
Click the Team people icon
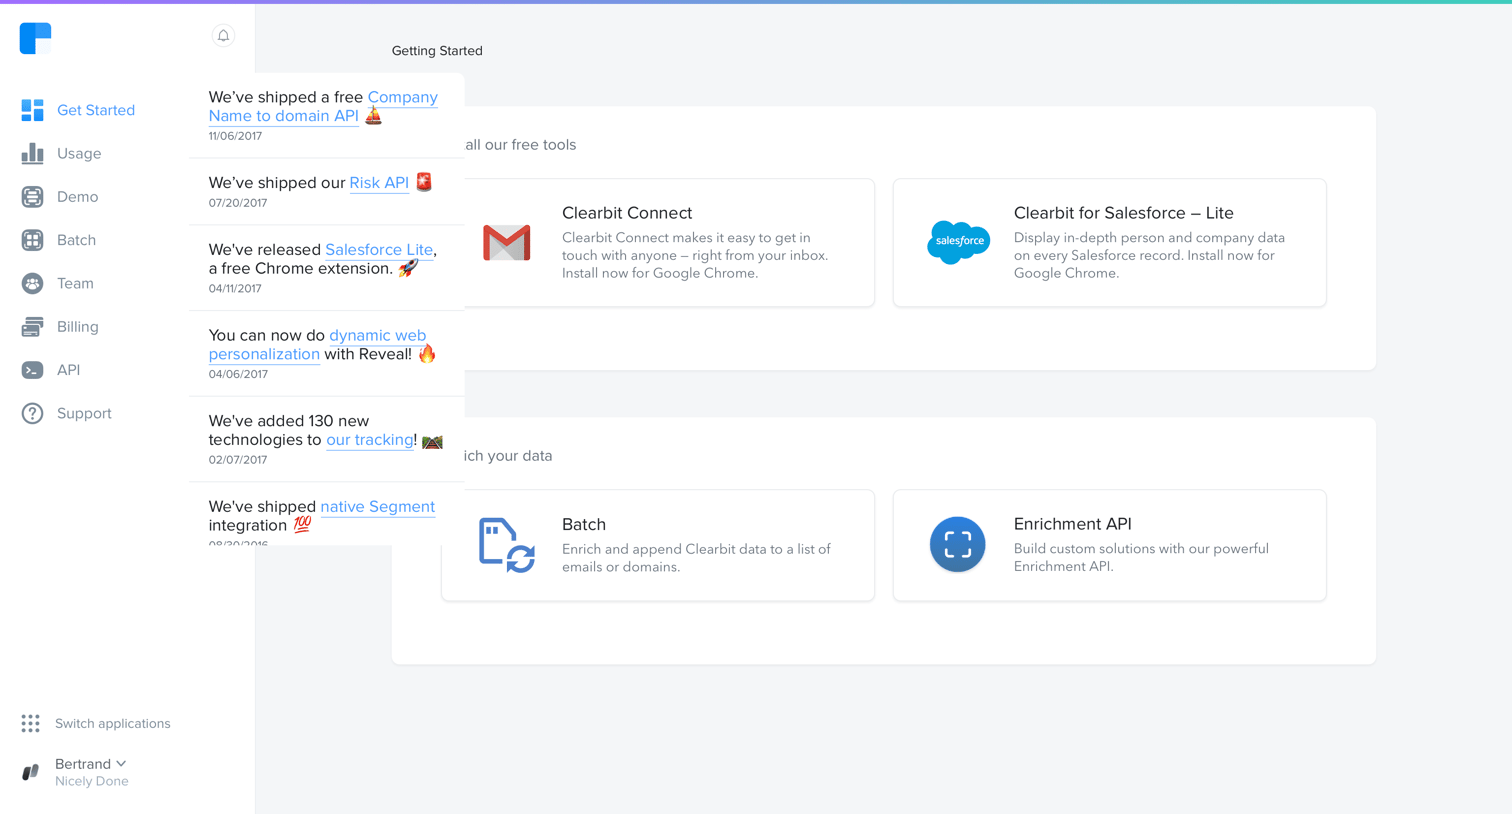coord(32,284)
